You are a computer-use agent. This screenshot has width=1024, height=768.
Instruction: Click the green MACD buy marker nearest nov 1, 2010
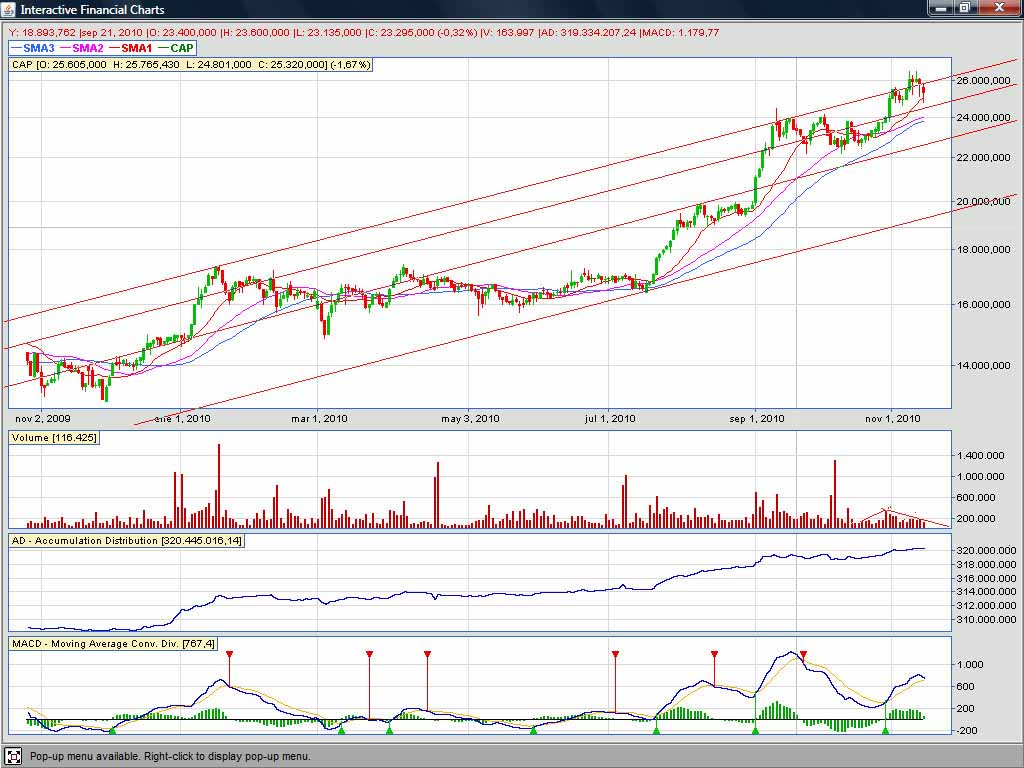coord(886,730)
